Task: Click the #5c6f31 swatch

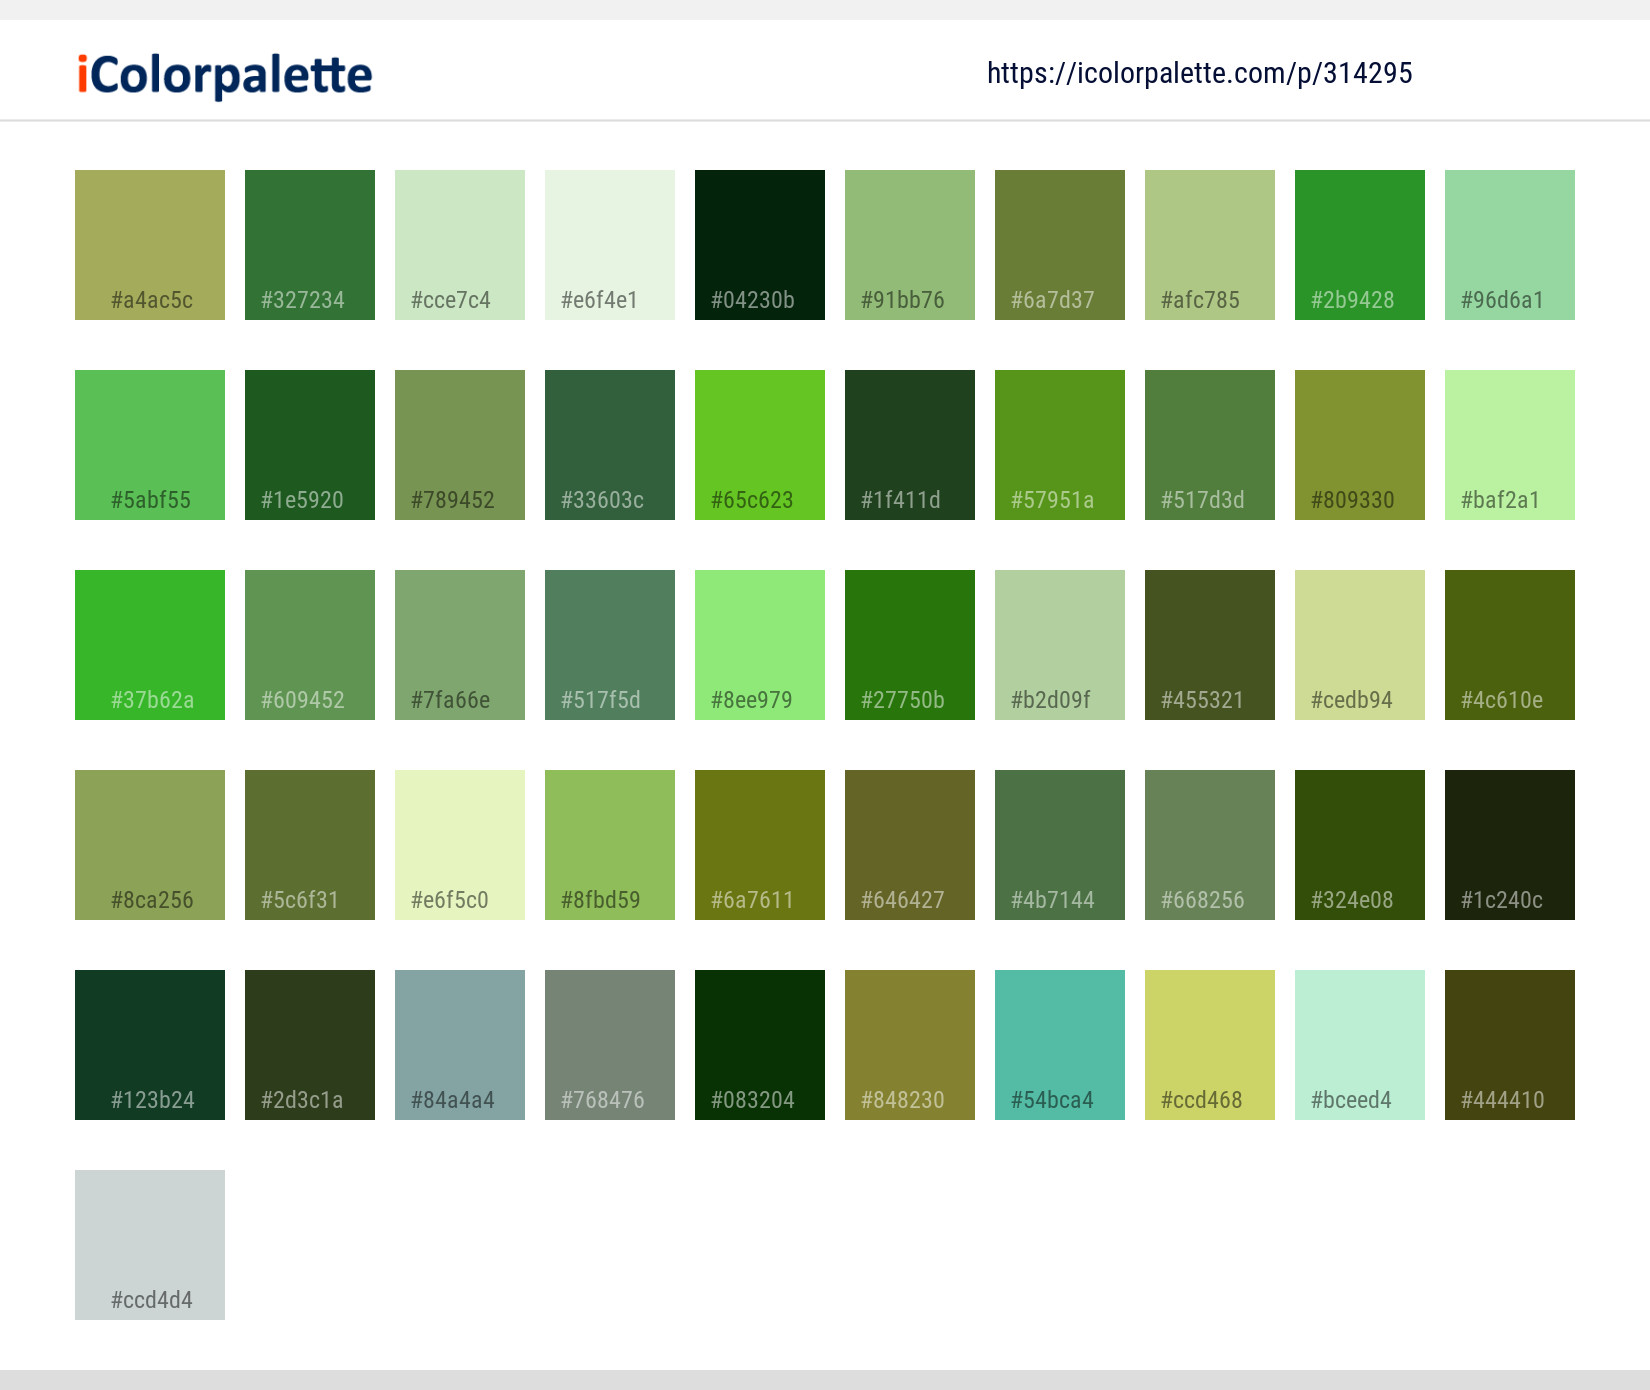Action: click(310, 845)
